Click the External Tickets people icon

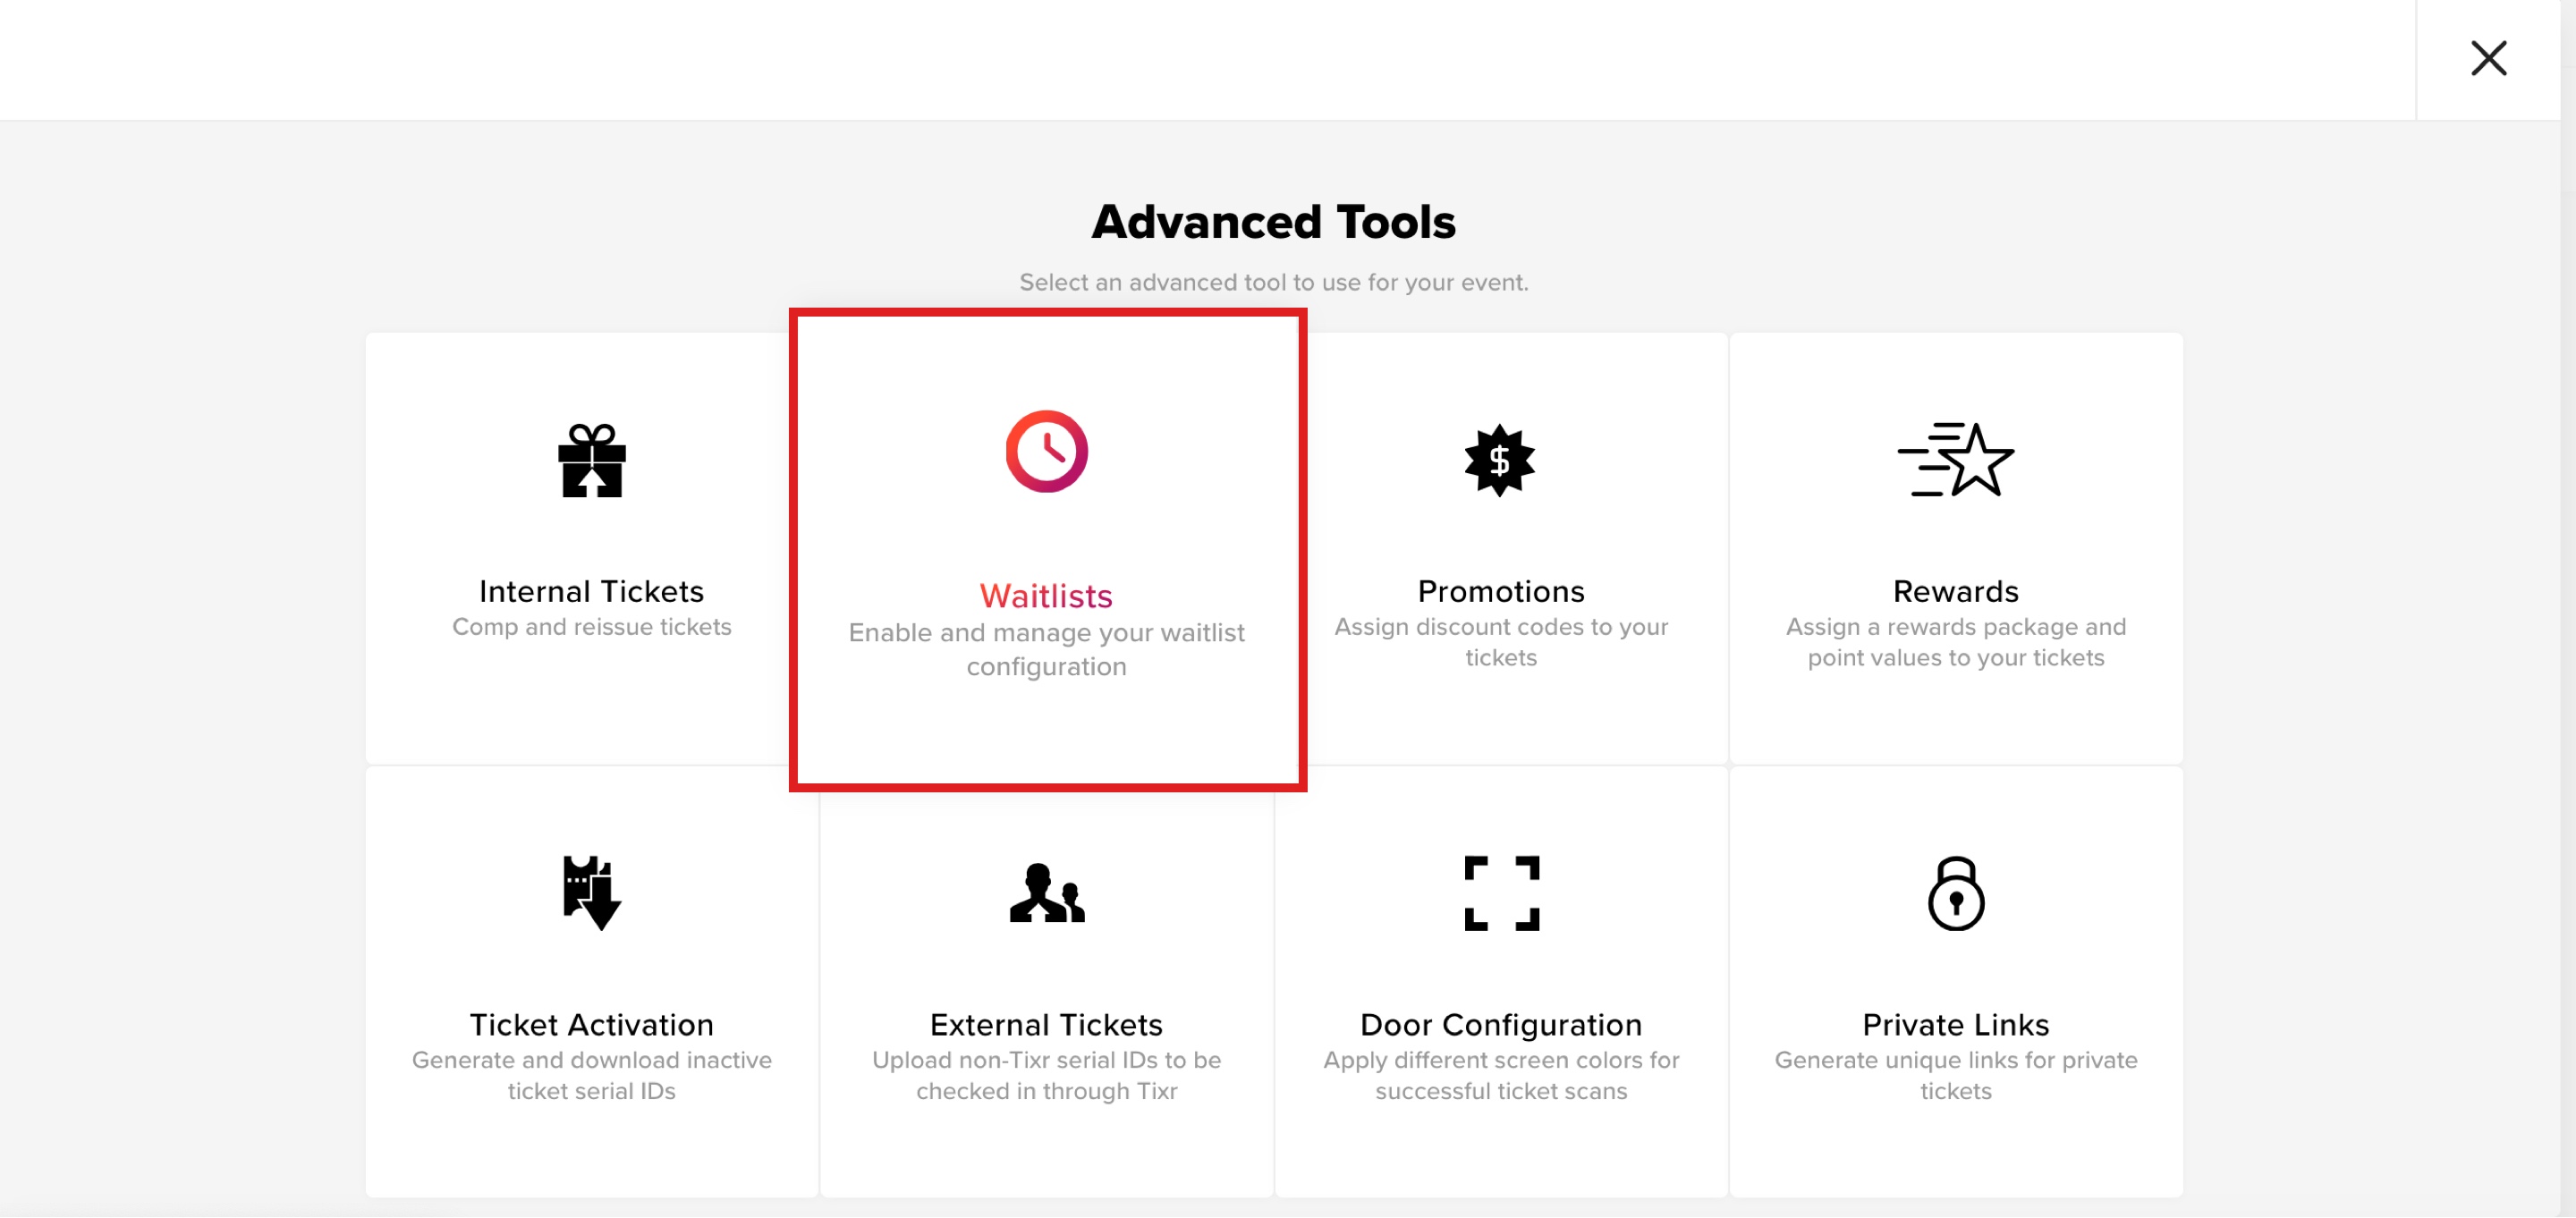(x=1046, y=893)
